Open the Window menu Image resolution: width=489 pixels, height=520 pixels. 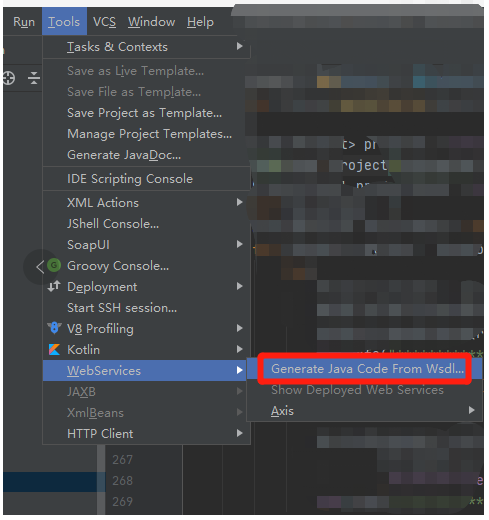151,22
